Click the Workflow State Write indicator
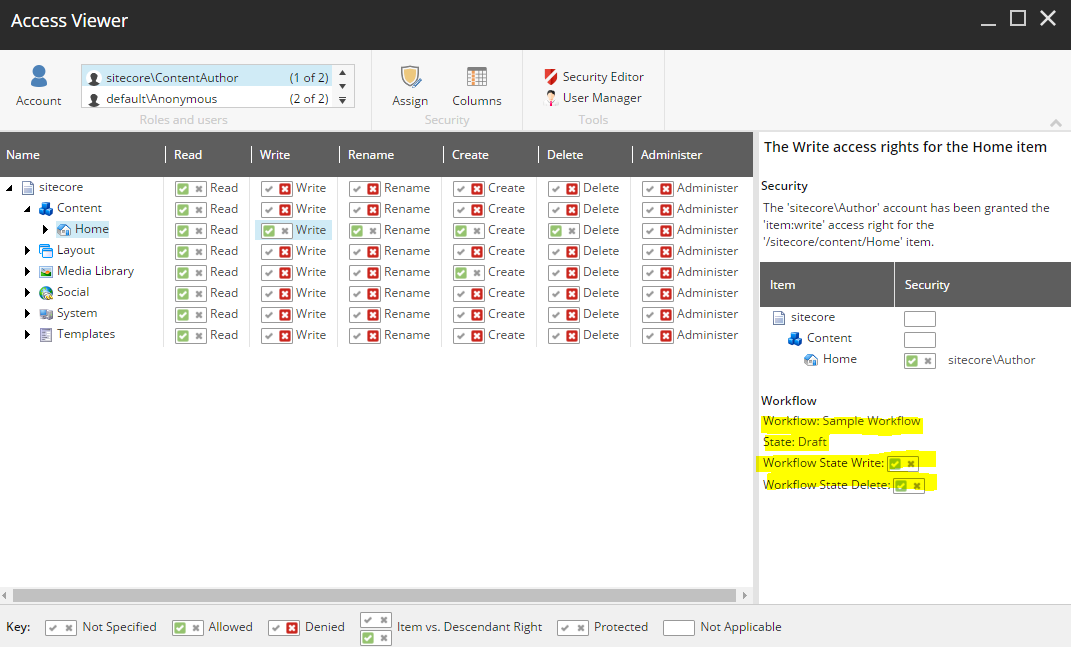Viewport: 1071px width, 647px height. (902, 463)
